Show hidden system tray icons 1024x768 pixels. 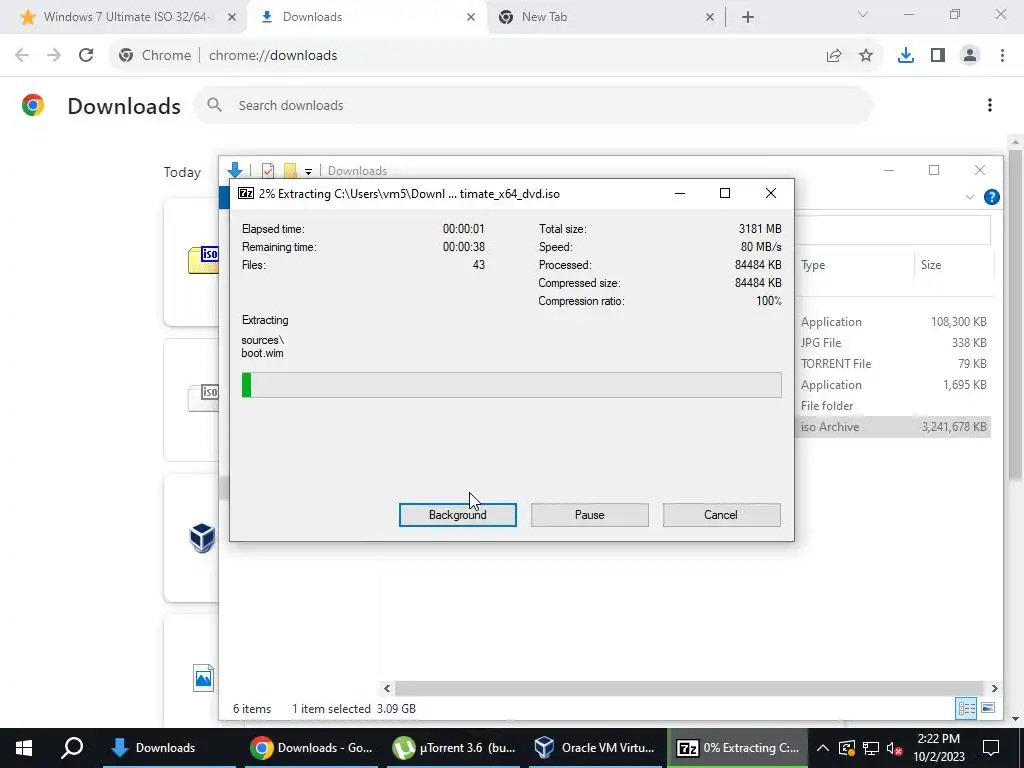pyautogui.click(x=823, y=748)
